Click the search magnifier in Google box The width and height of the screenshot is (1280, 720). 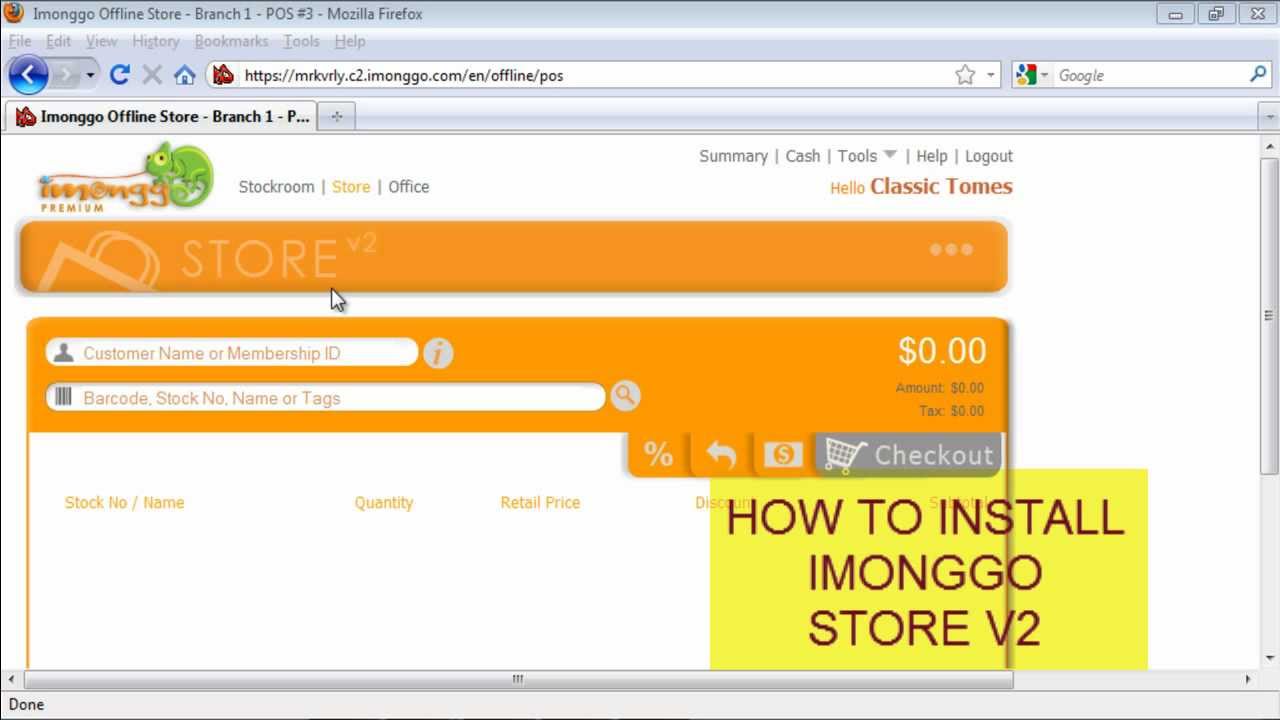coord(1258,75)
